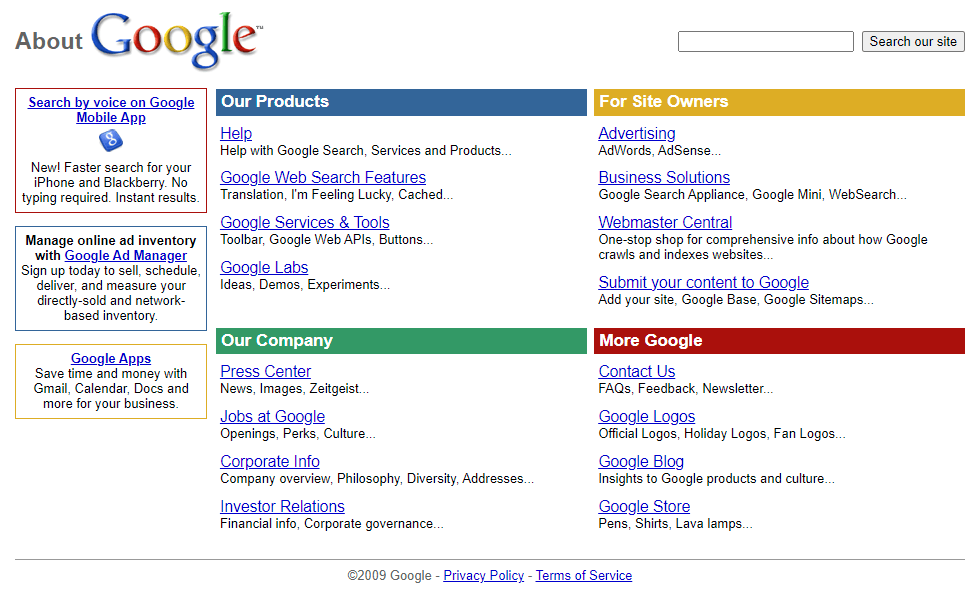Open the Contact Us link
This screenshot has width=980, height=600.
[x=637, y=371]
